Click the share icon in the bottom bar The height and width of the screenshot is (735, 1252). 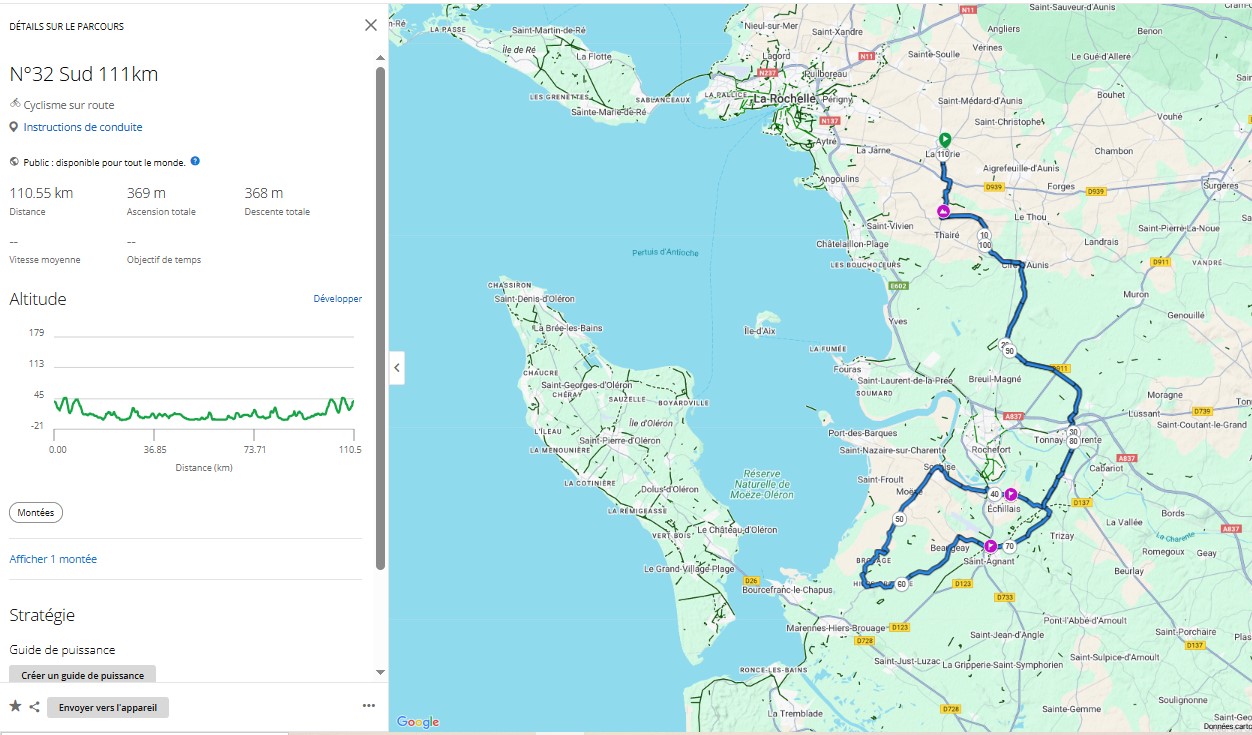pyautogui.click(x=34, y=707)
